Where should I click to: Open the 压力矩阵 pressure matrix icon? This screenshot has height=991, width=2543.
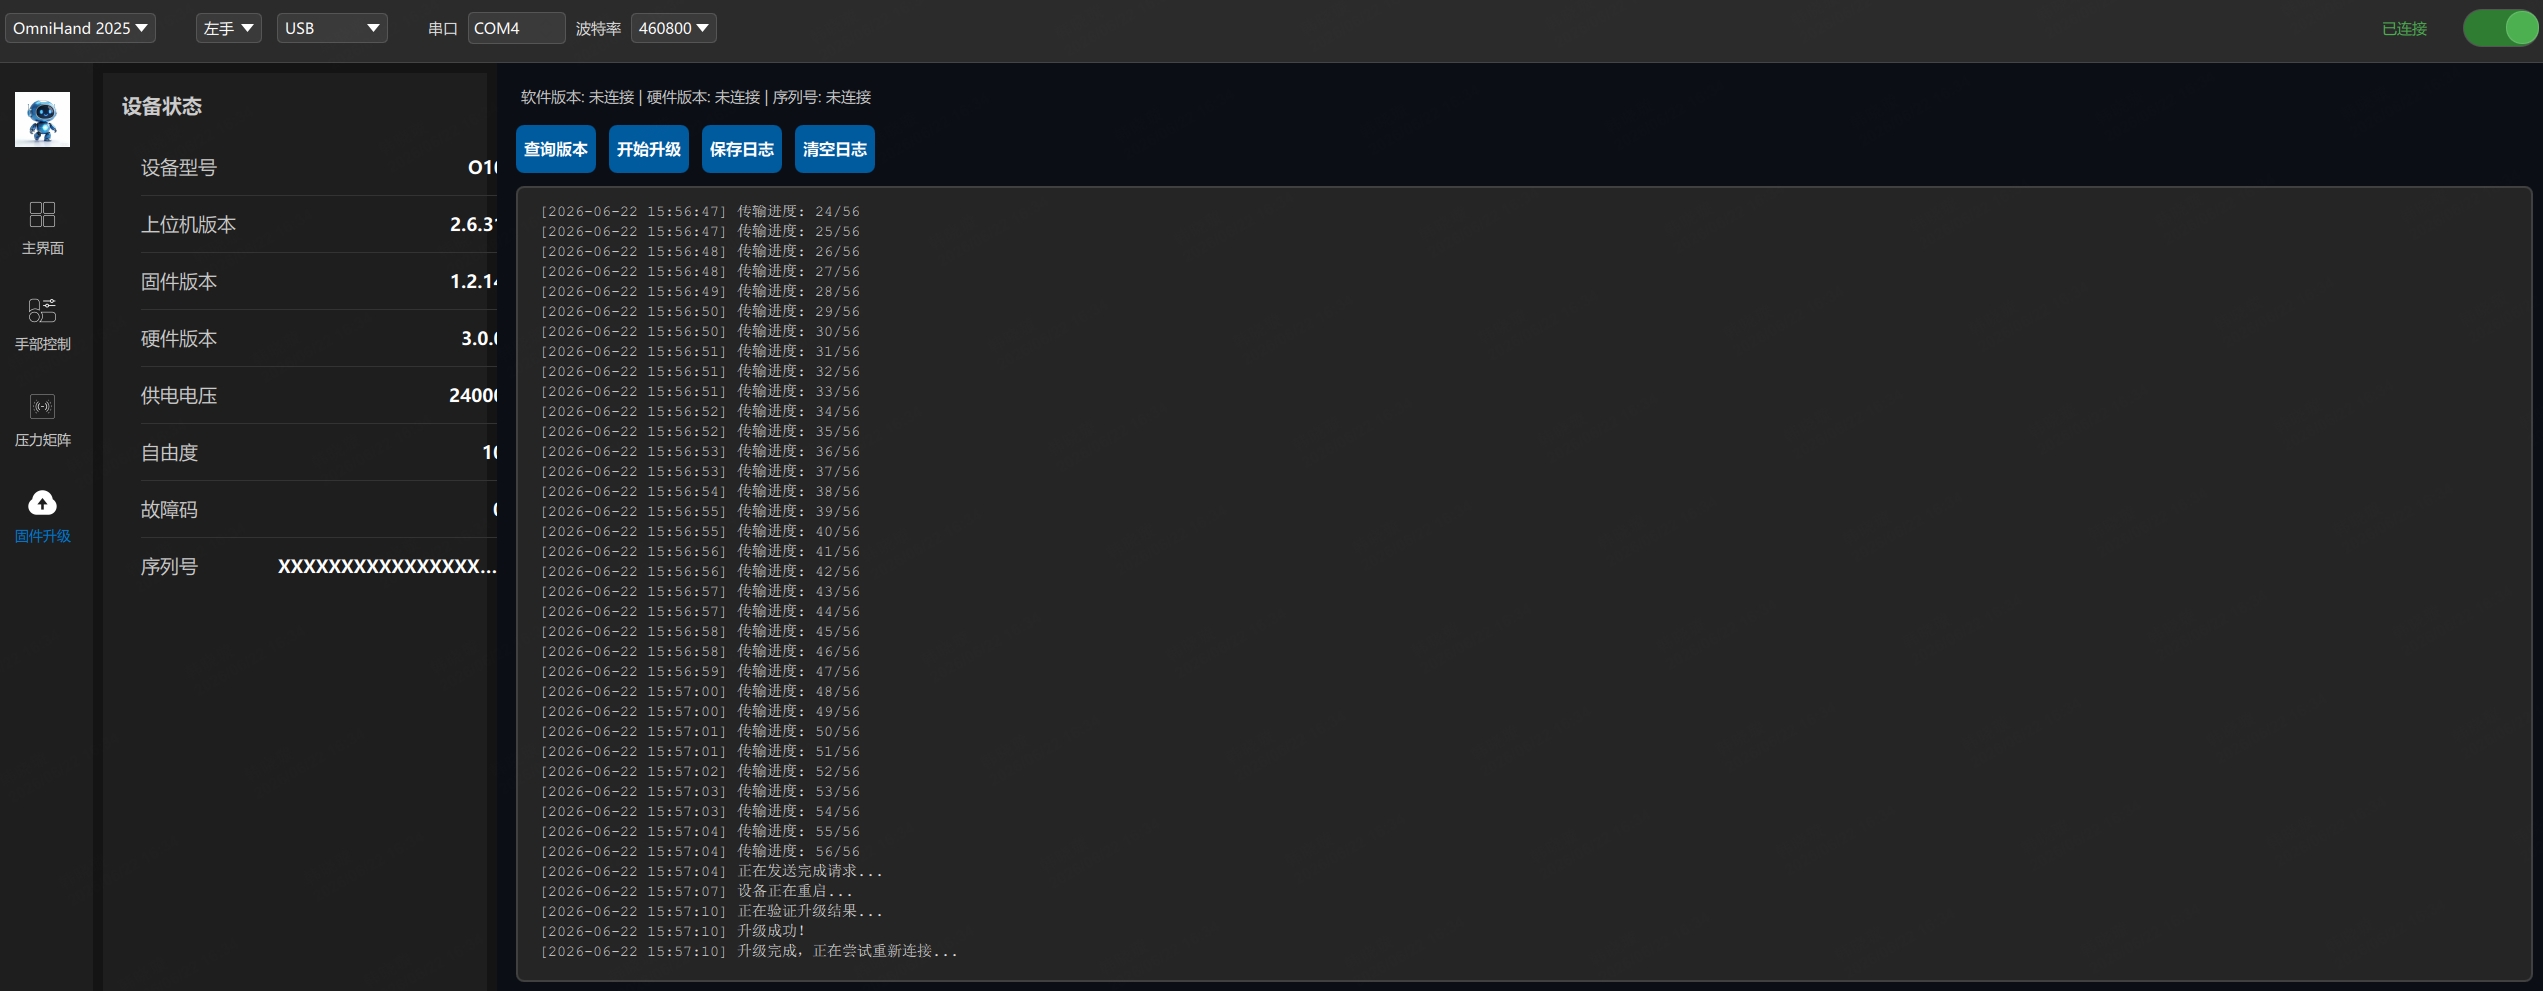tap(42, 406)
